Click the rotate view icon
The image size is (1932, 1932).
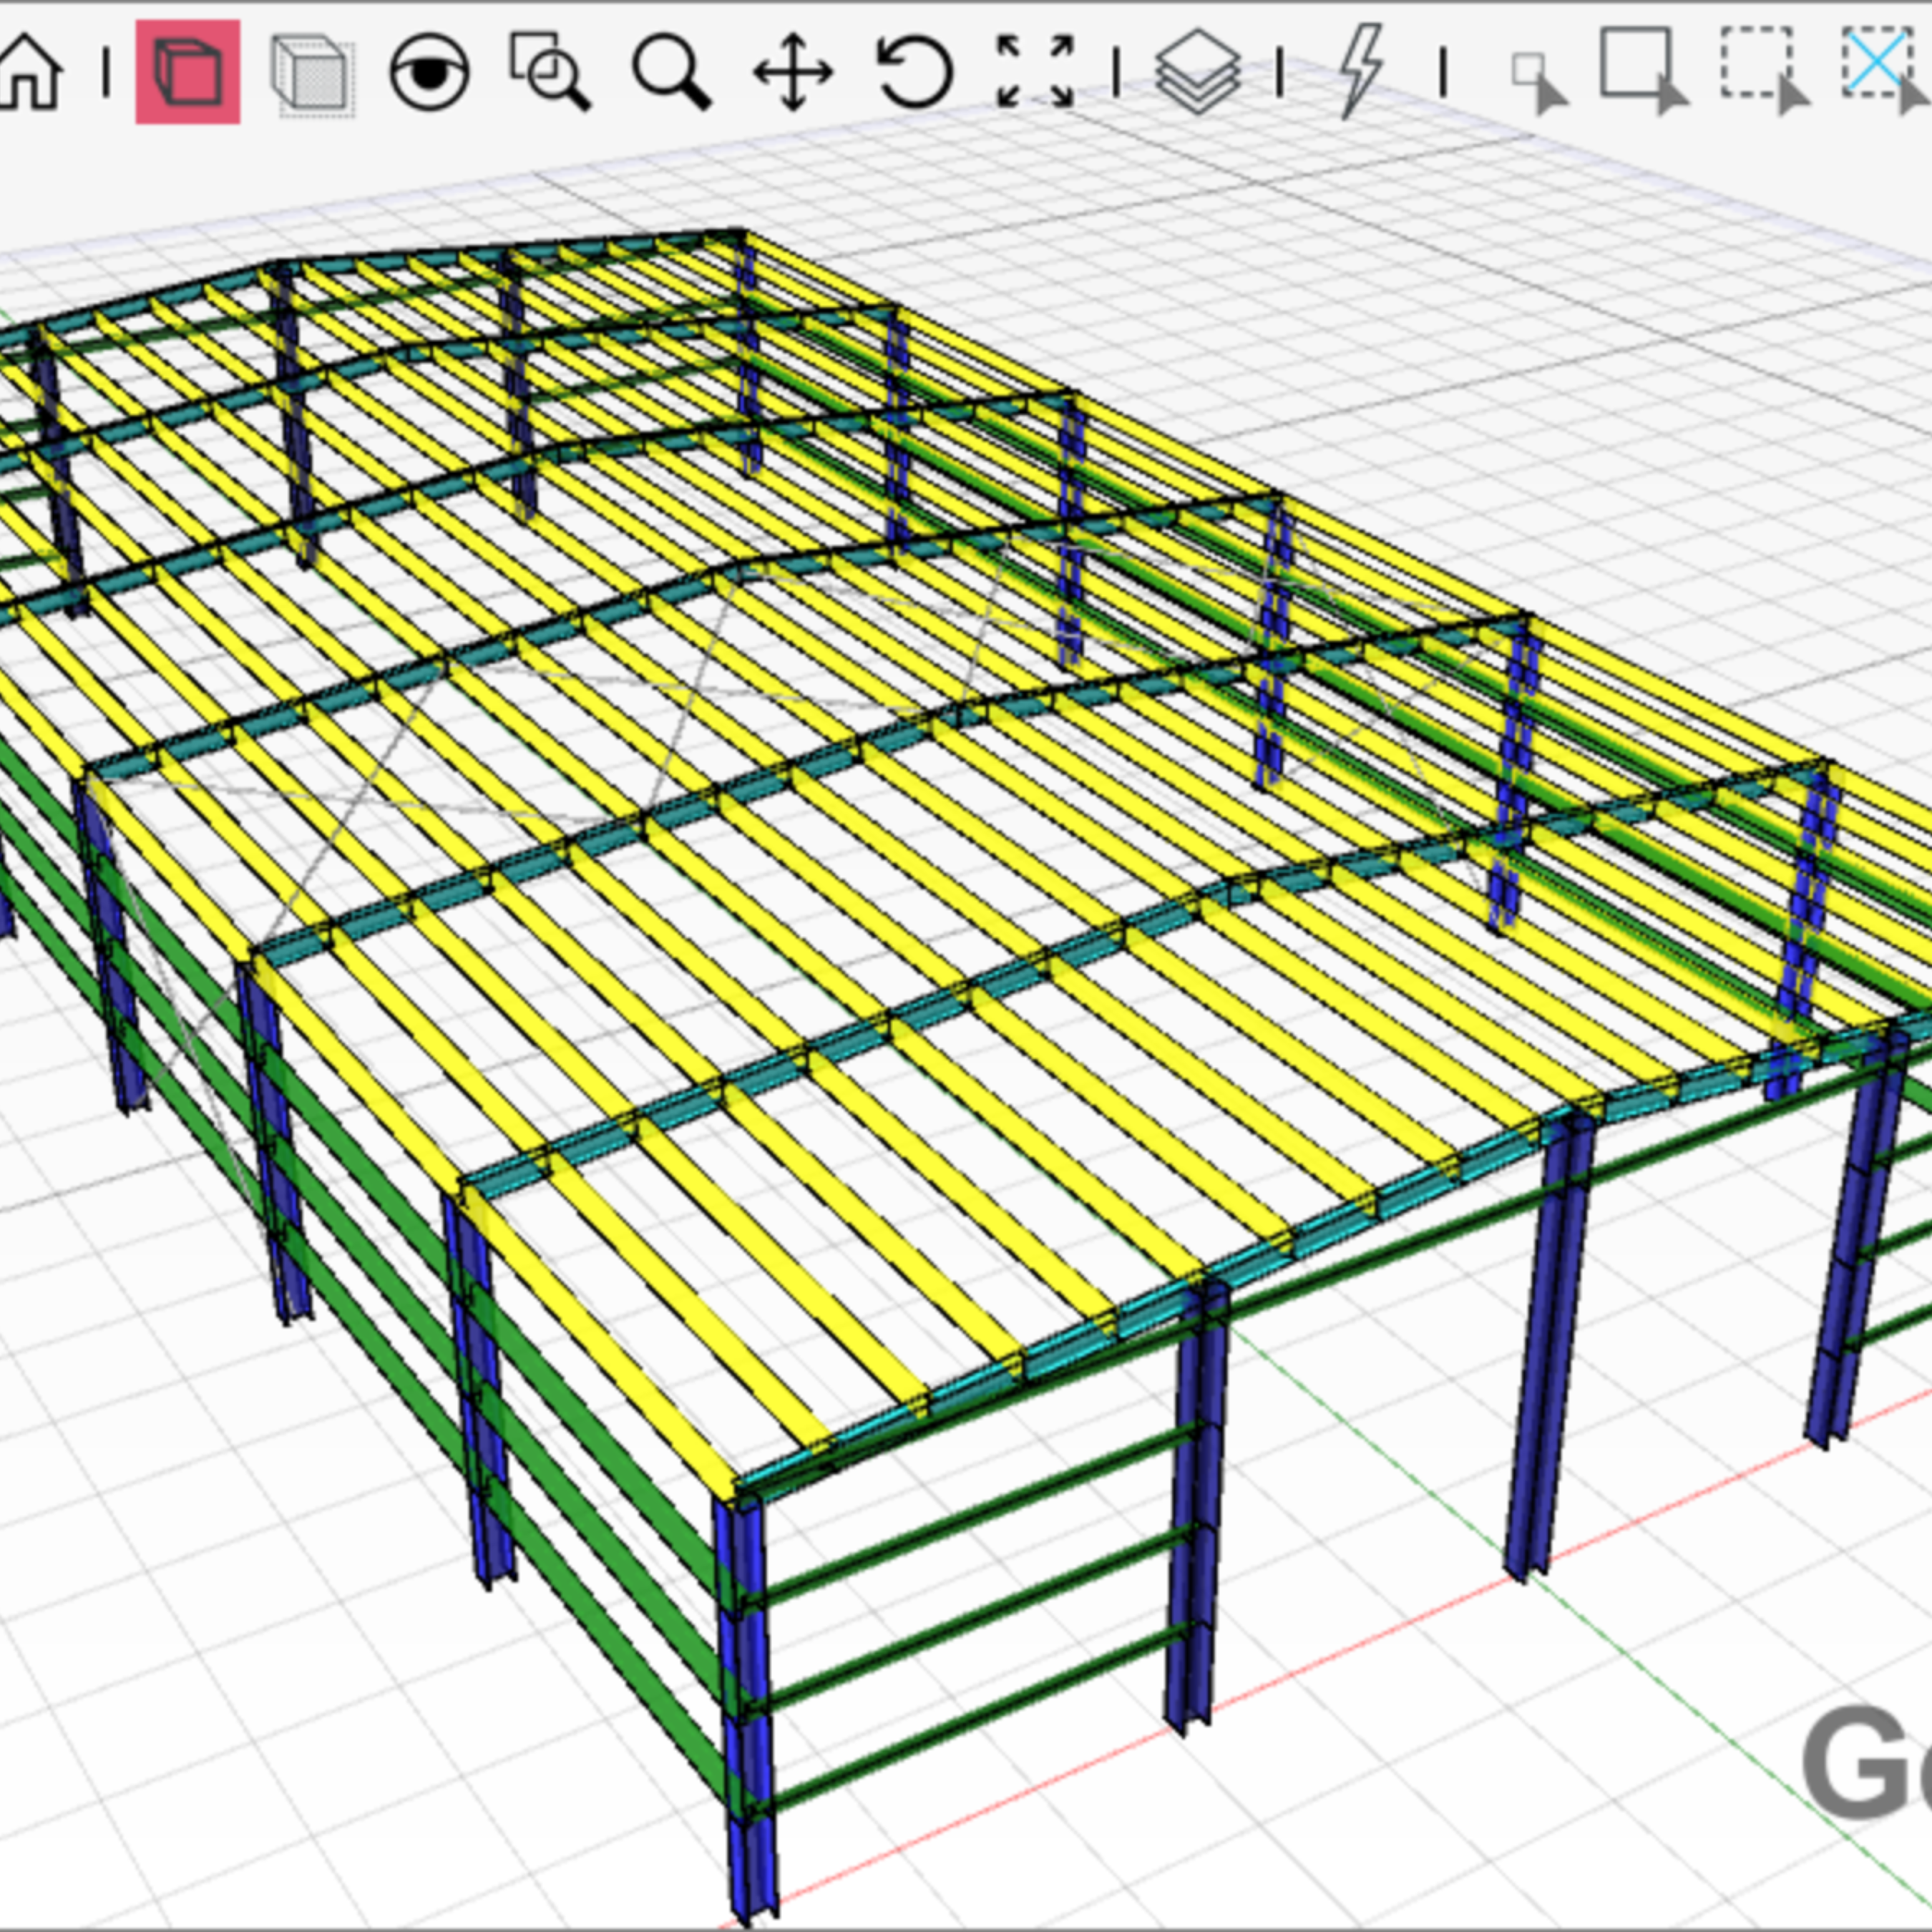[914, 72]
